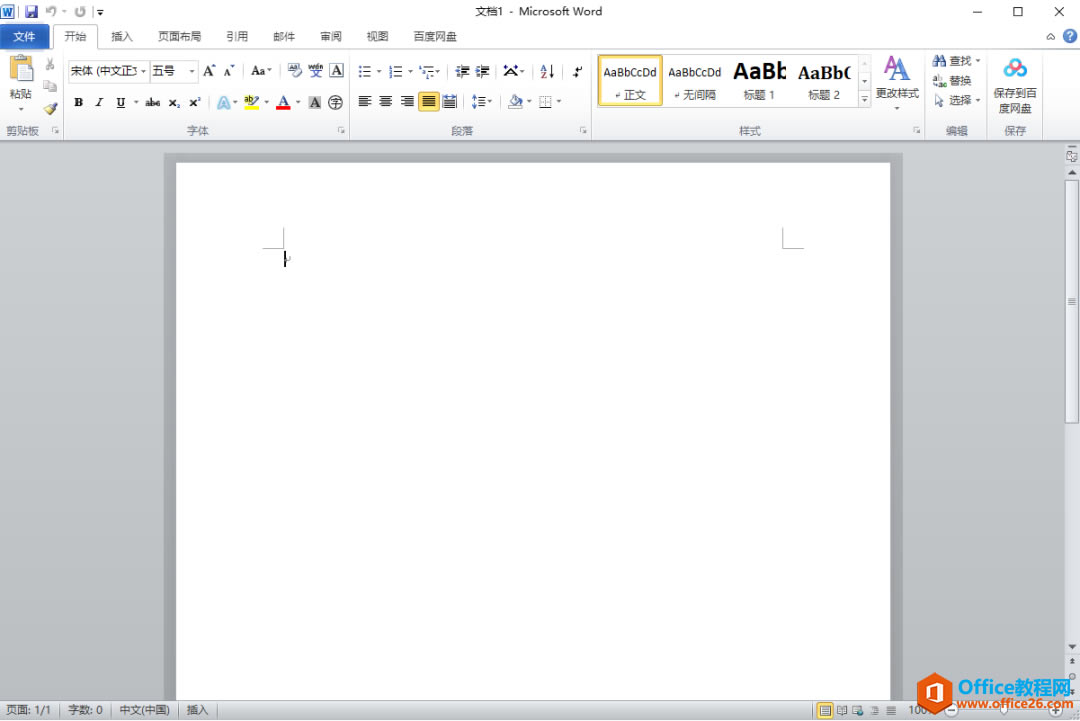1080x721 pixels.
Task: Show paragraph marks with the pilcrow icon
Action: click(x=577, y=71)
